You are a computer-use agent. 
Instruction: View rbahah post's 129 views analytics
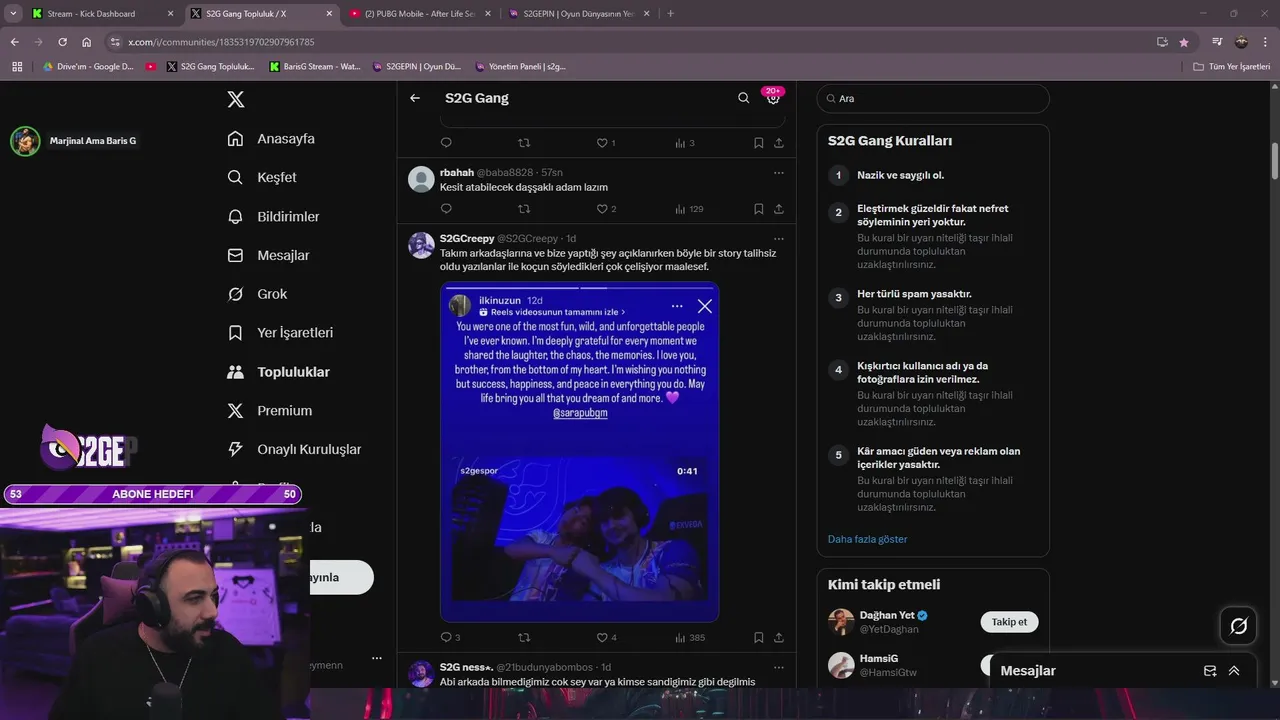coord(689,209)
